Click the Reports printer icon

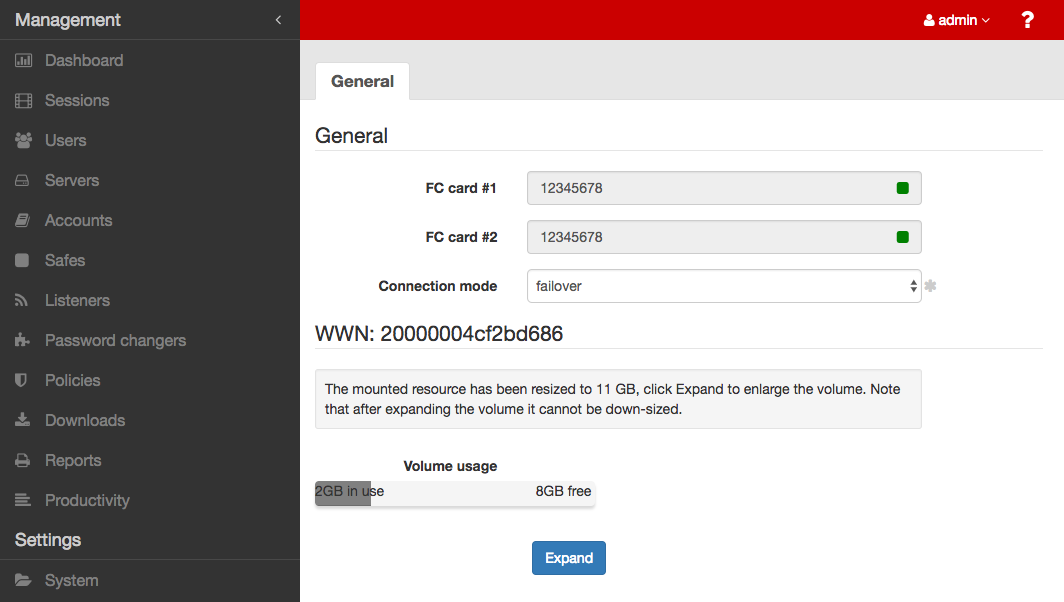coord(23,461)
